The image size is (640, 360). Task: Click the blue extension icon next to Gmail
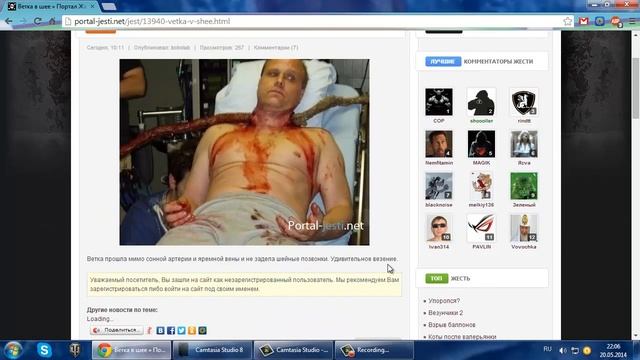tap(600, 21)
